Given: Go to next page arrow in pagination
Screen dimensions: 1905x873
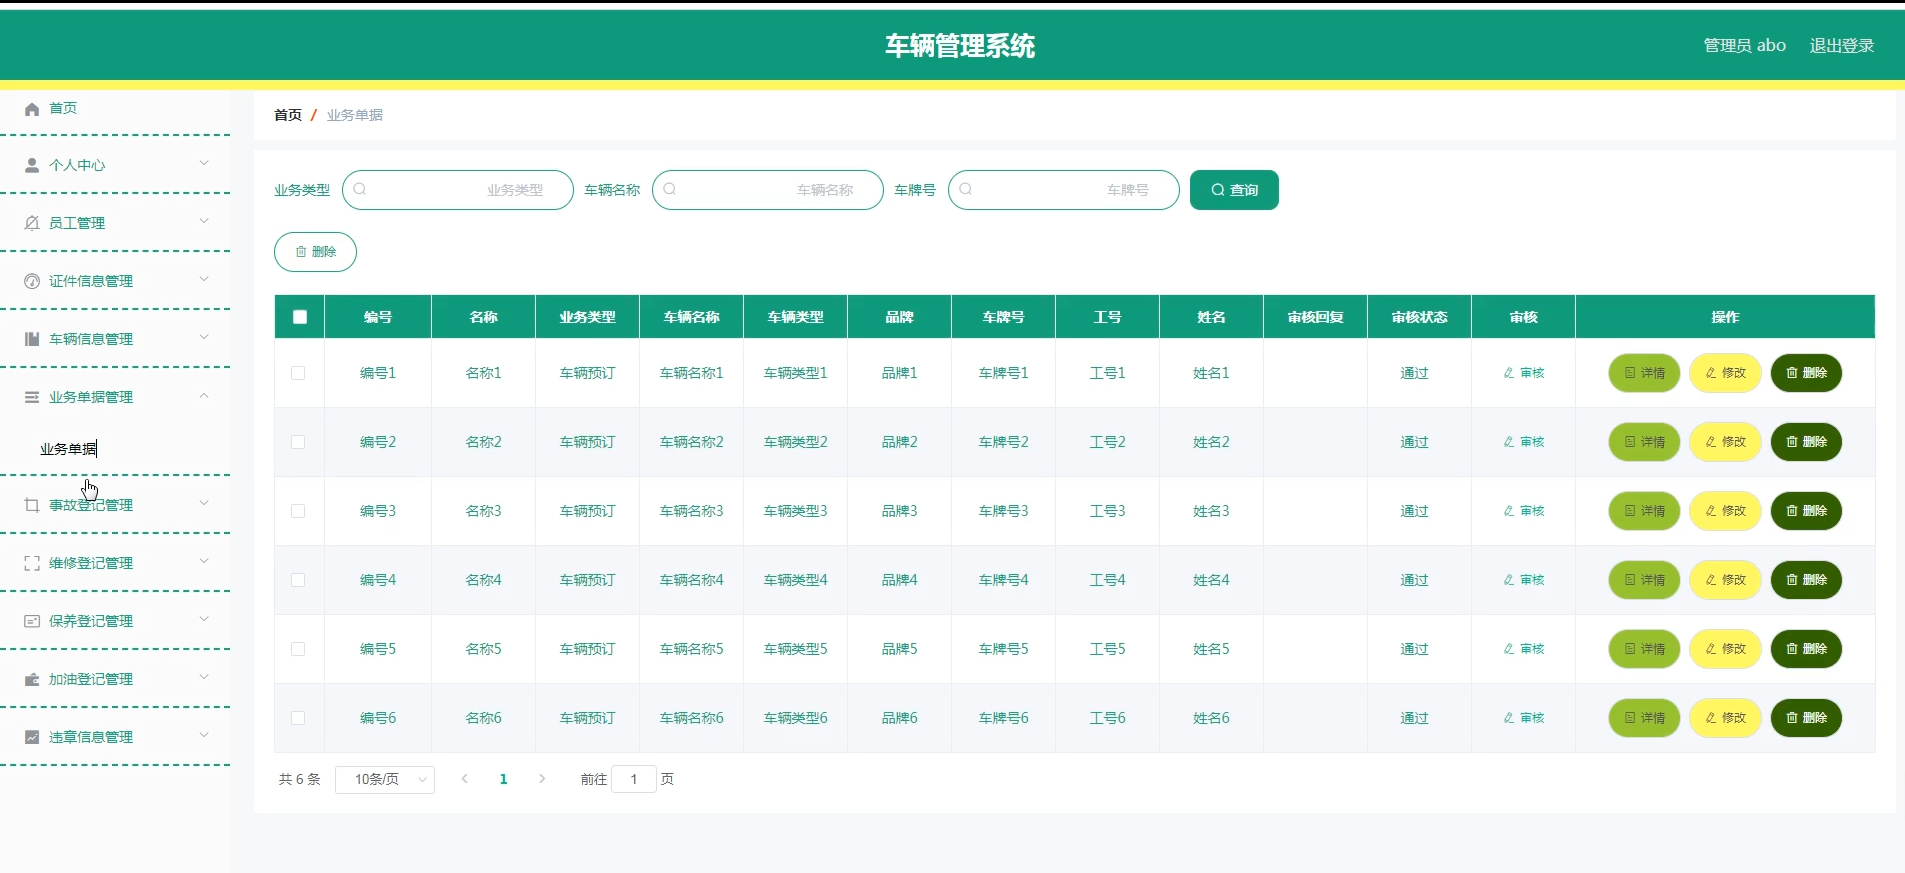Looking at the screenshot, I should point(542,779).
